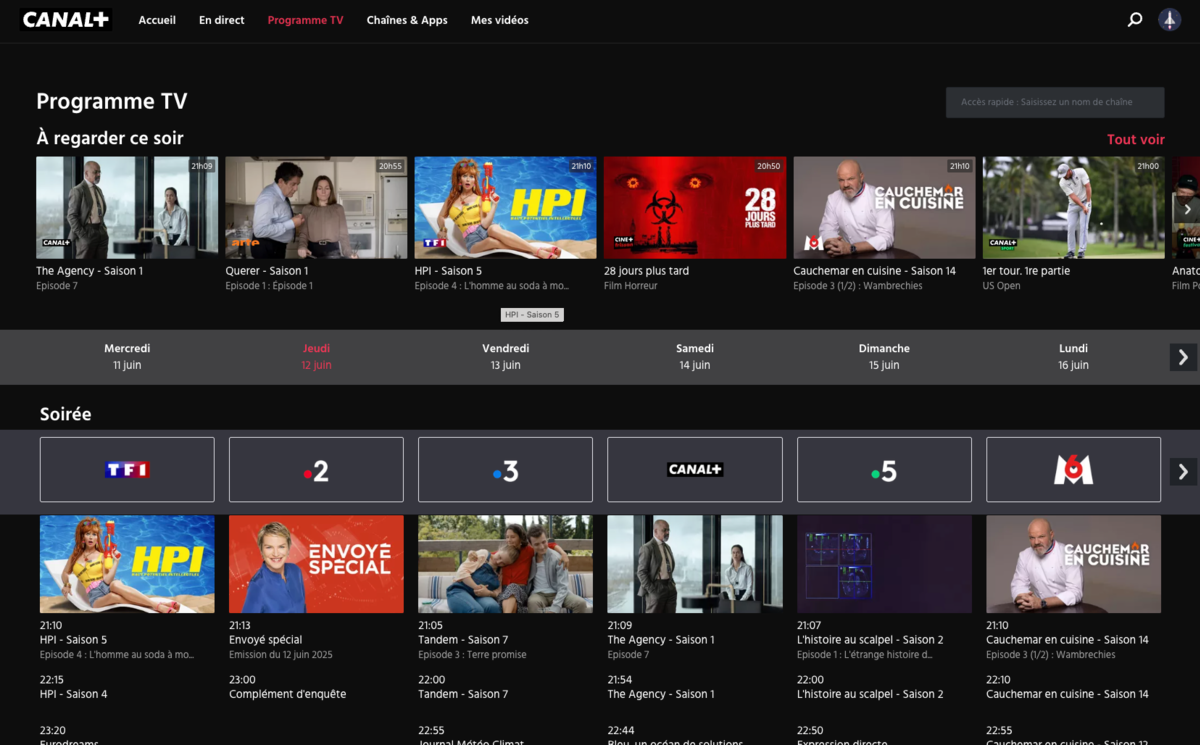
Task: Open The Agency thumbnail under CANAL+ column
Action: coord(695,564)
